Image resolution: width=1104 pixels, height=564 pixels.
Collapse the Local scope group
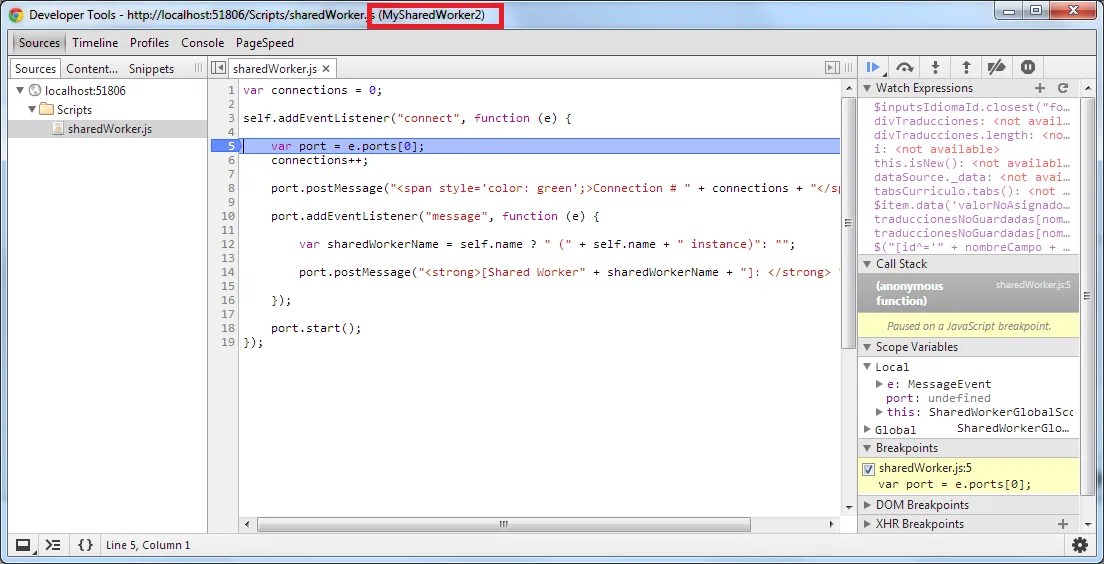pyautogui.click(x=867, y=367)
